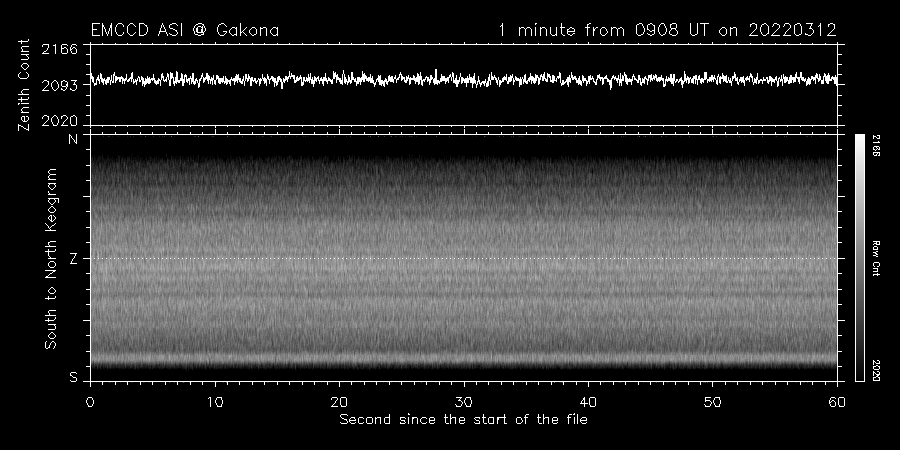This screenshot has height=450, width=900.
Task: Click the 2093 tick label on the zenith axis
Action: click(60, 86)
